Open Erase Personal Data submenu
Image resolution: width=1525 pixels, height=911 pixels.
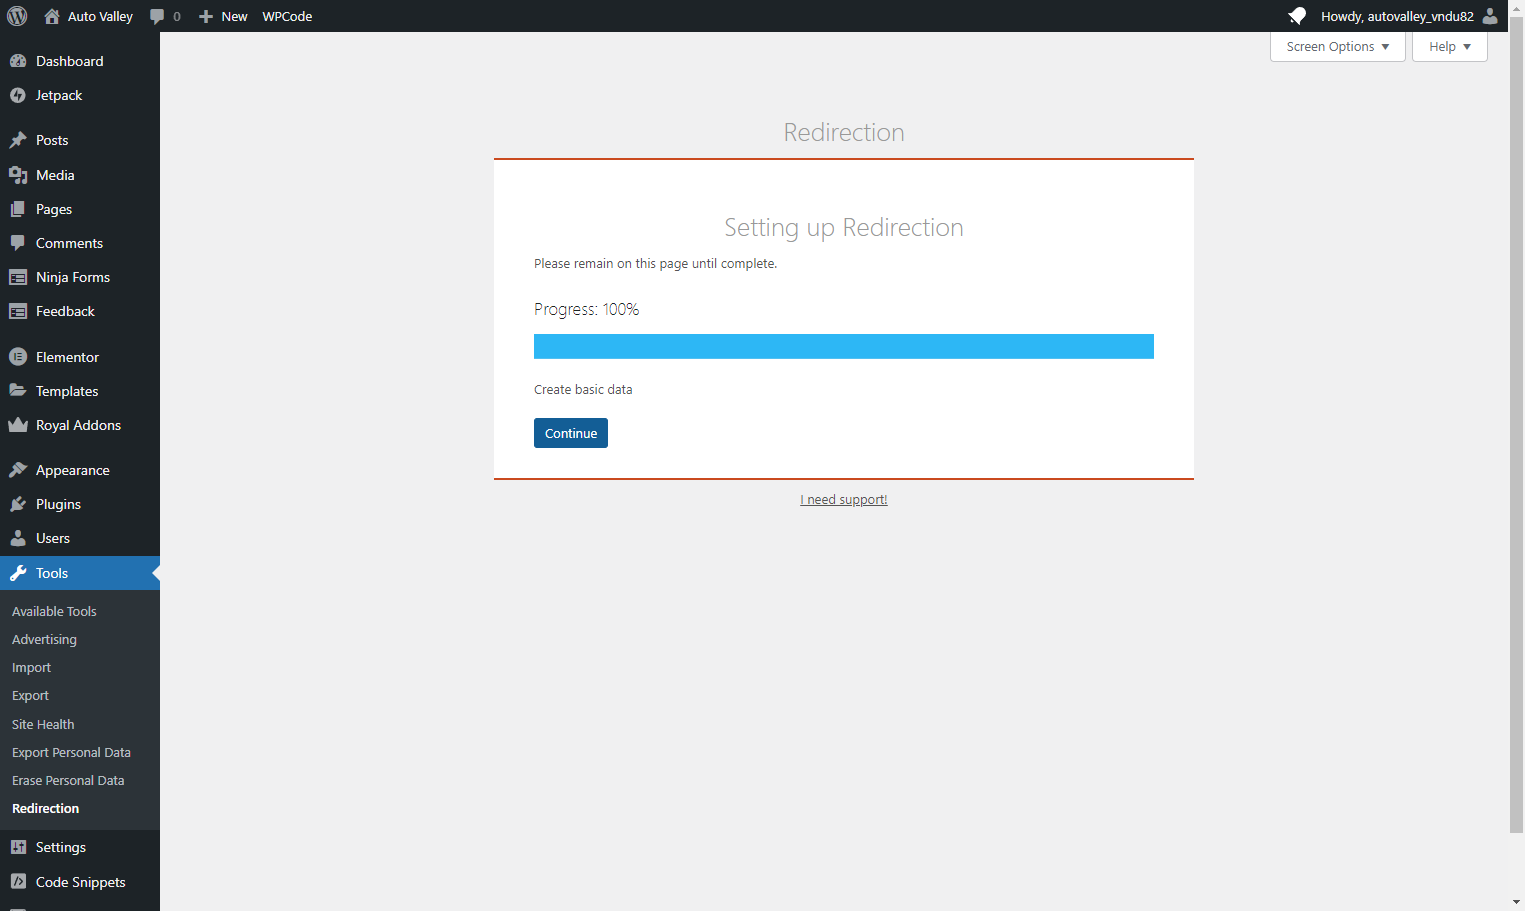[x=68, y=780]
